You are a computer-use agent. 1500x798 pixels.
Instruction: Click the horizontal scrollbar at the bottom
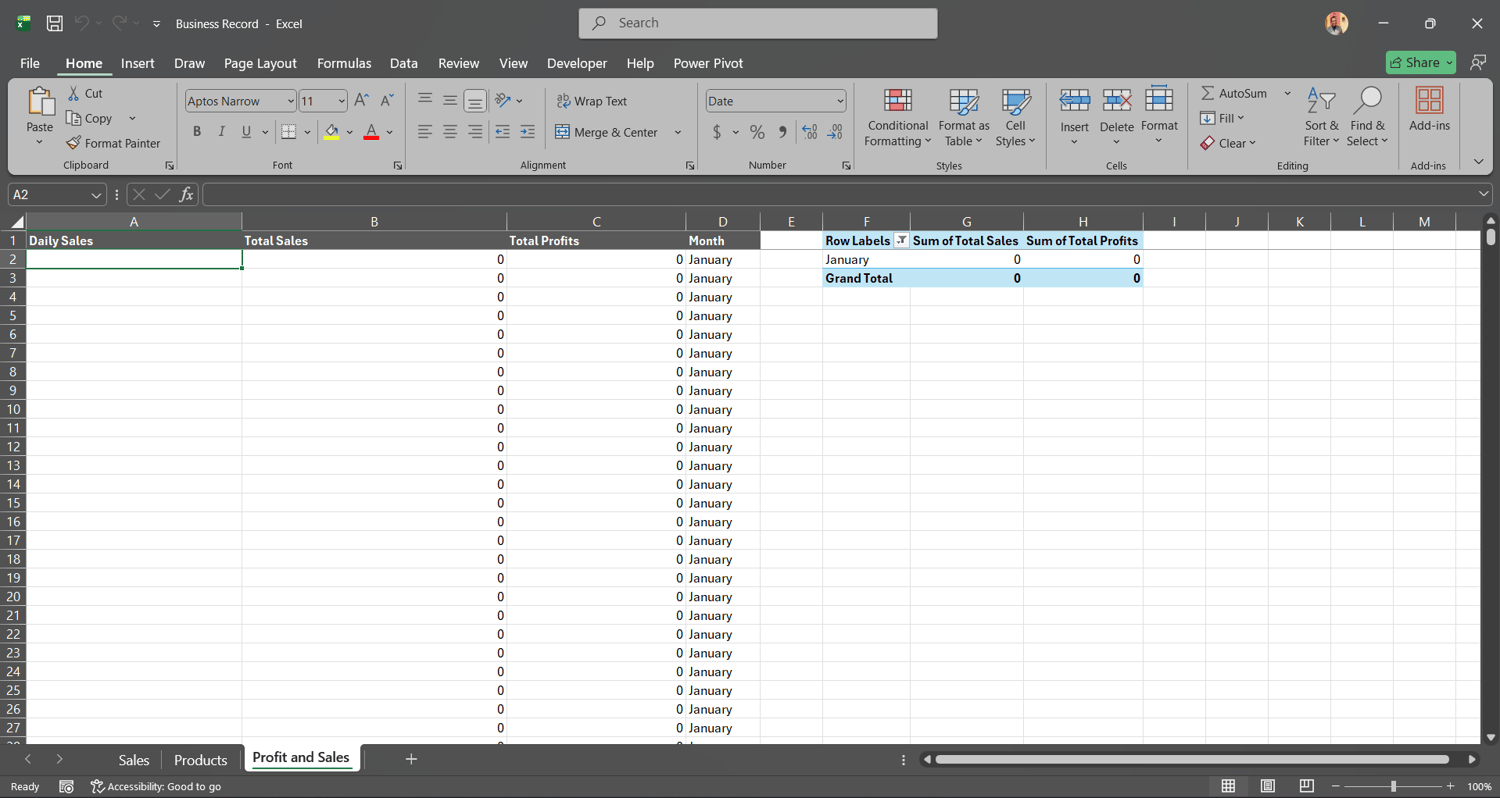[x=1191, y=760]
